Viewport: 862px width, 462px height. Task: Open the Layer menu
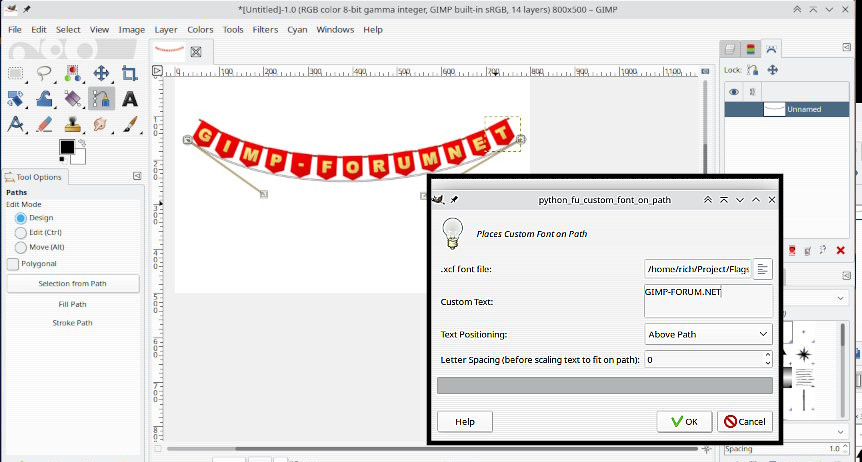pos(165,30)
